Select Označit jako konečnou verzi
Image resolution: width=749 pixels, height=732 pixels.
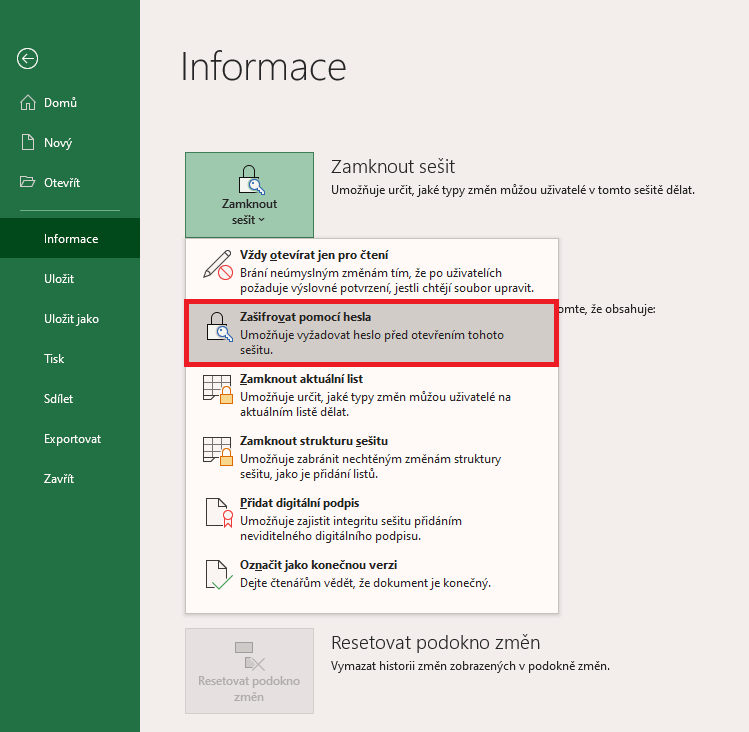[x=372, y=574]
